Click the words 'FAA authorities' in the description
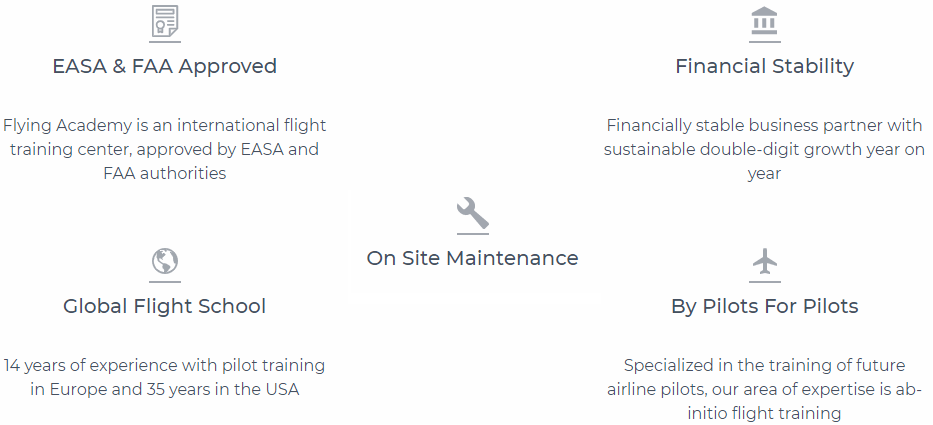The height and width of the screenshot is (425, 933). click(x=164, y=174)
